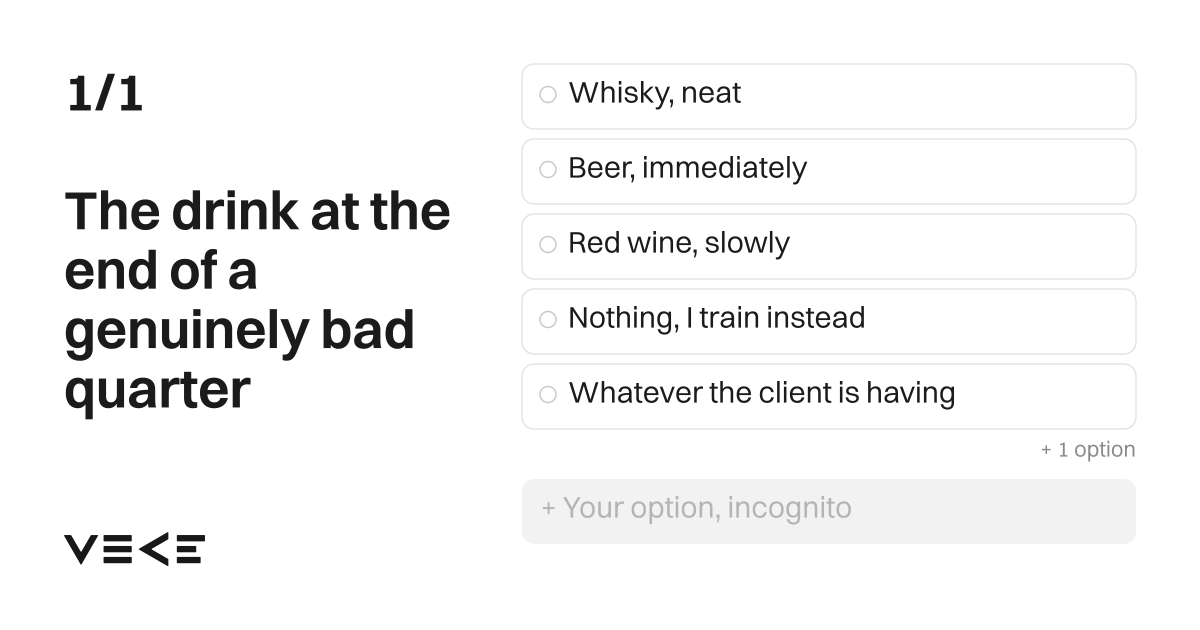Click the 'Whisky, neat' answer text
Image resolution: width=1200 pixels, height=630 pixels.
[655, 93]
